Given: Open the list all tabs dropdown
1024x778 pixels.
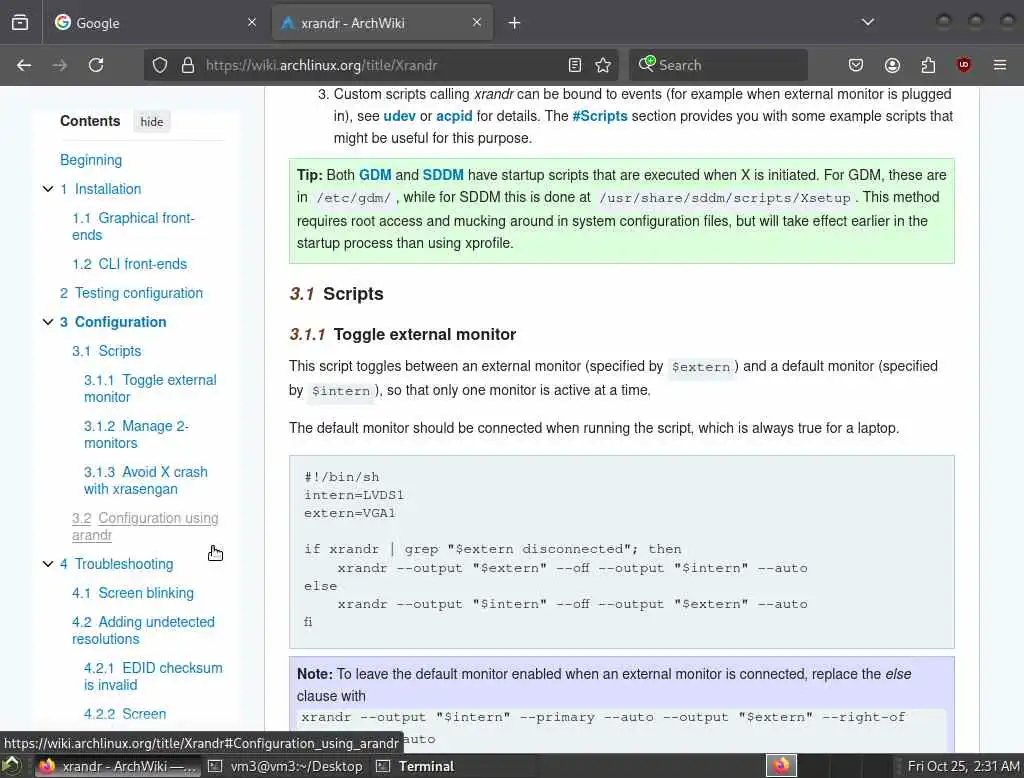Looking at the screenshot, I should point(867,23).
